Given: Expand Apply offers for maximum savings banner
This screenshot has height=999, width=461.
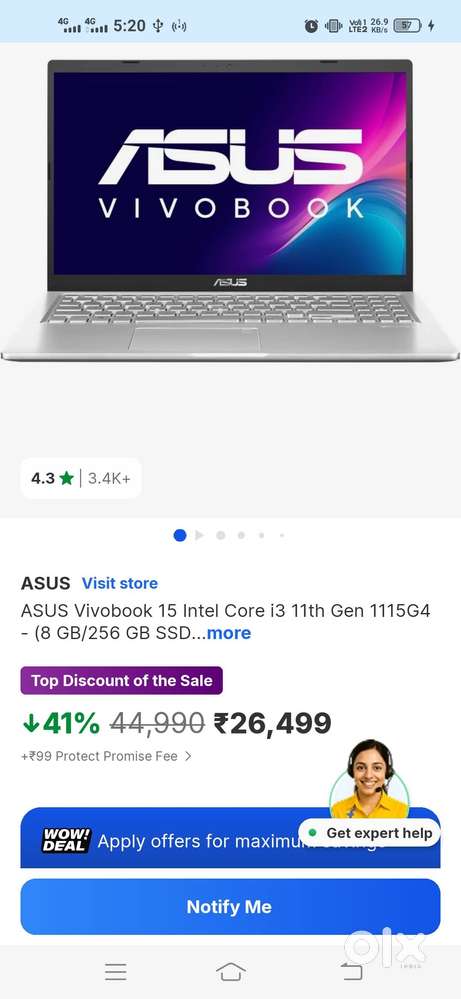Looking at the screenshot, I should [230, 838].
